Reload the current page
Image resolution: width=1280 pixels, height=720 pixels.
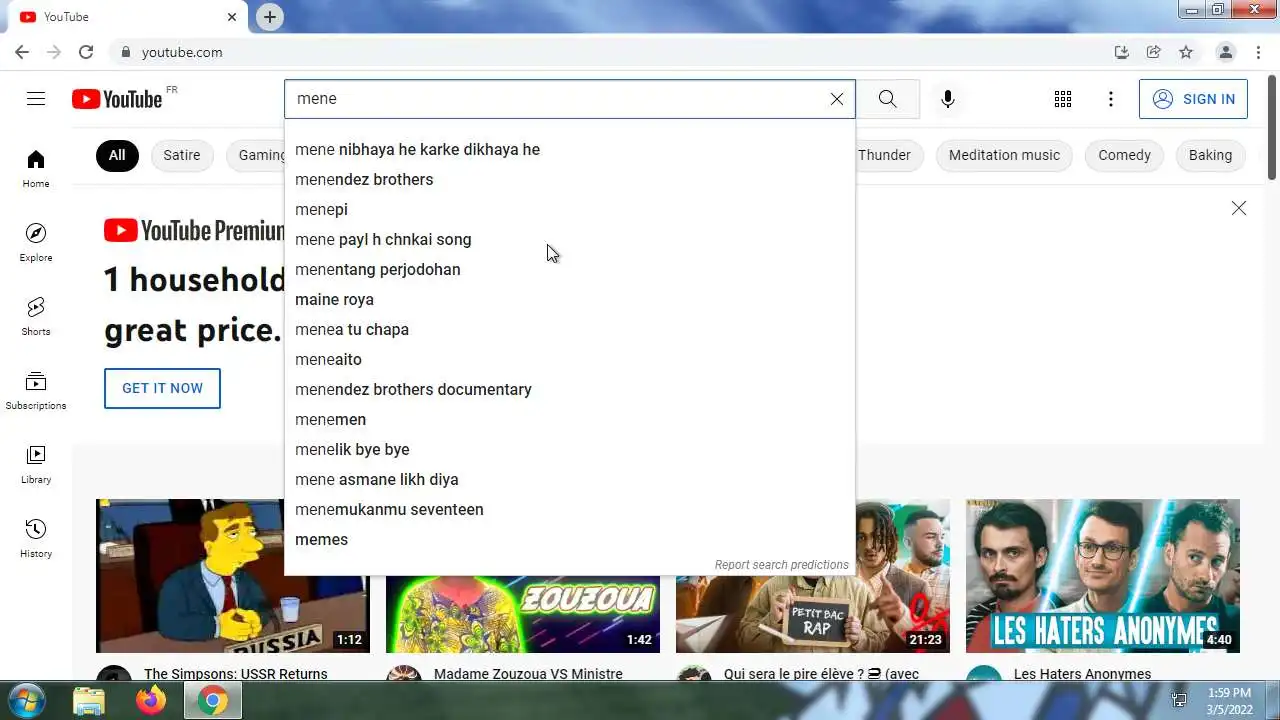[86, 52]
